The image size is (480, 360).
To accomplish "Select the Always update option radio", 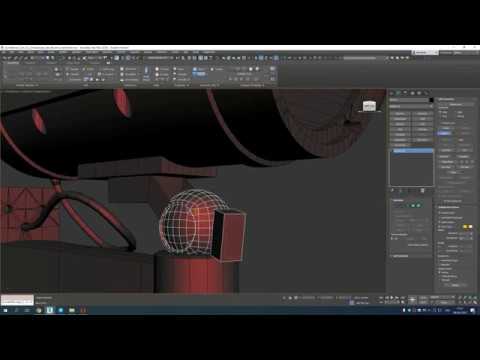I will [440, 272].
